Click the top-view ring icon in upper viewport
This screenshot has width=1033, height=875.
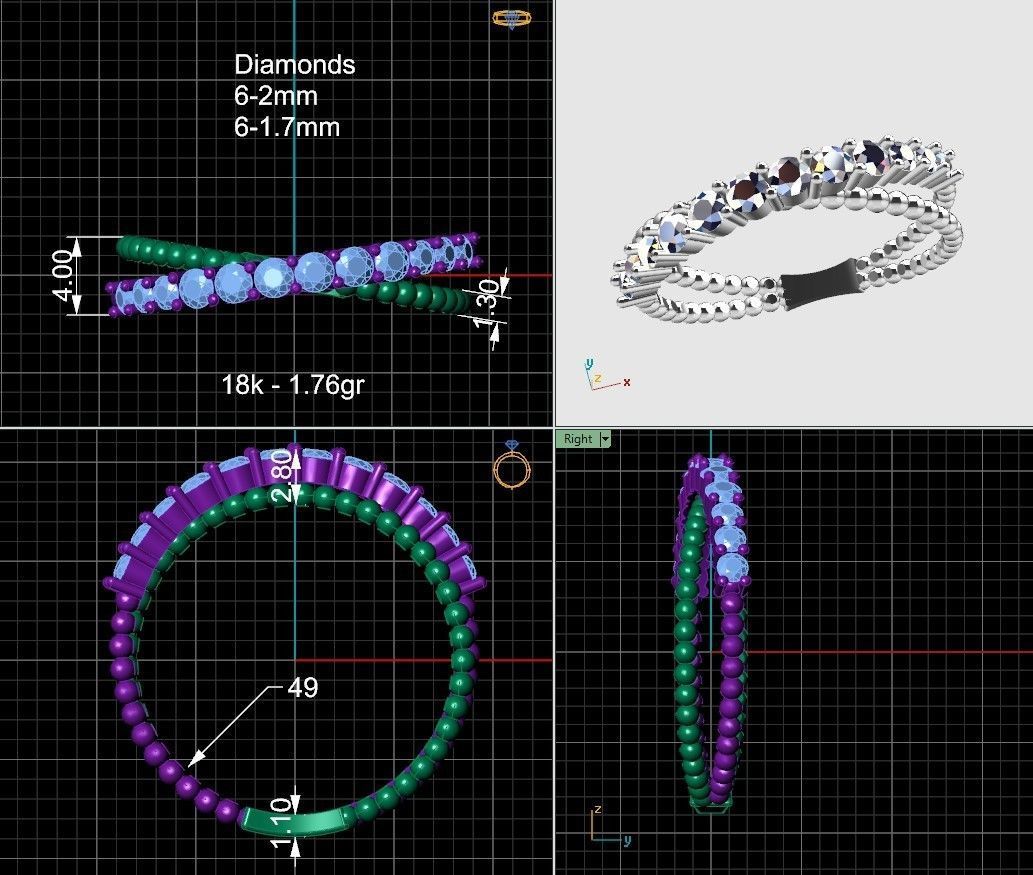coord(512,18)
